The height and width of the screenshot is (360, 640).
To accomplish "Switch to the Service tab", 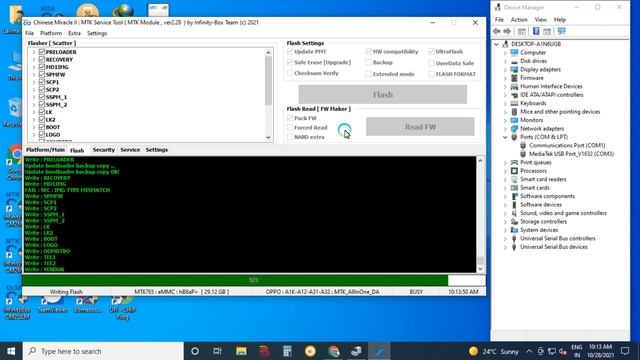I will [130, 150].
